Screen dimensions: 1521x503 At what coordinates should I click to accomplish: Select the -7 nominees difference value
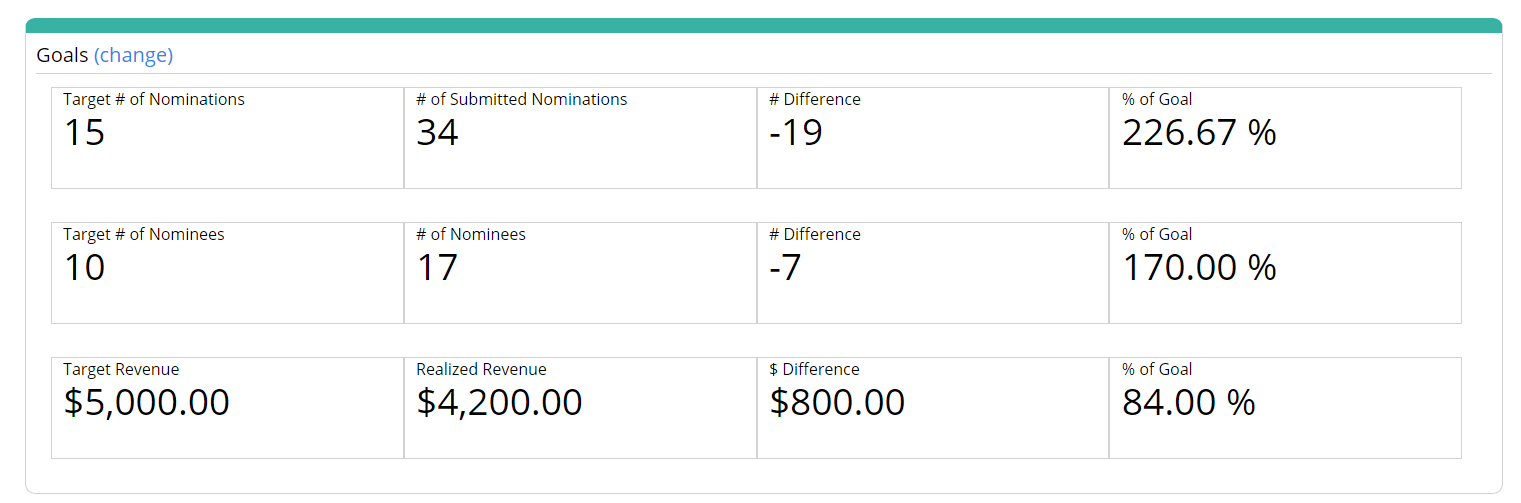[x=785, y=268]
